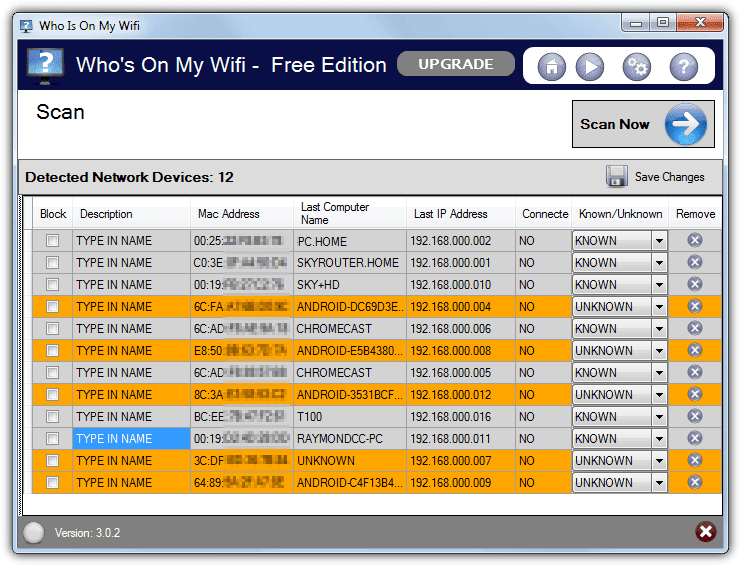Click the red X icon in the status bar

point(706,532)
